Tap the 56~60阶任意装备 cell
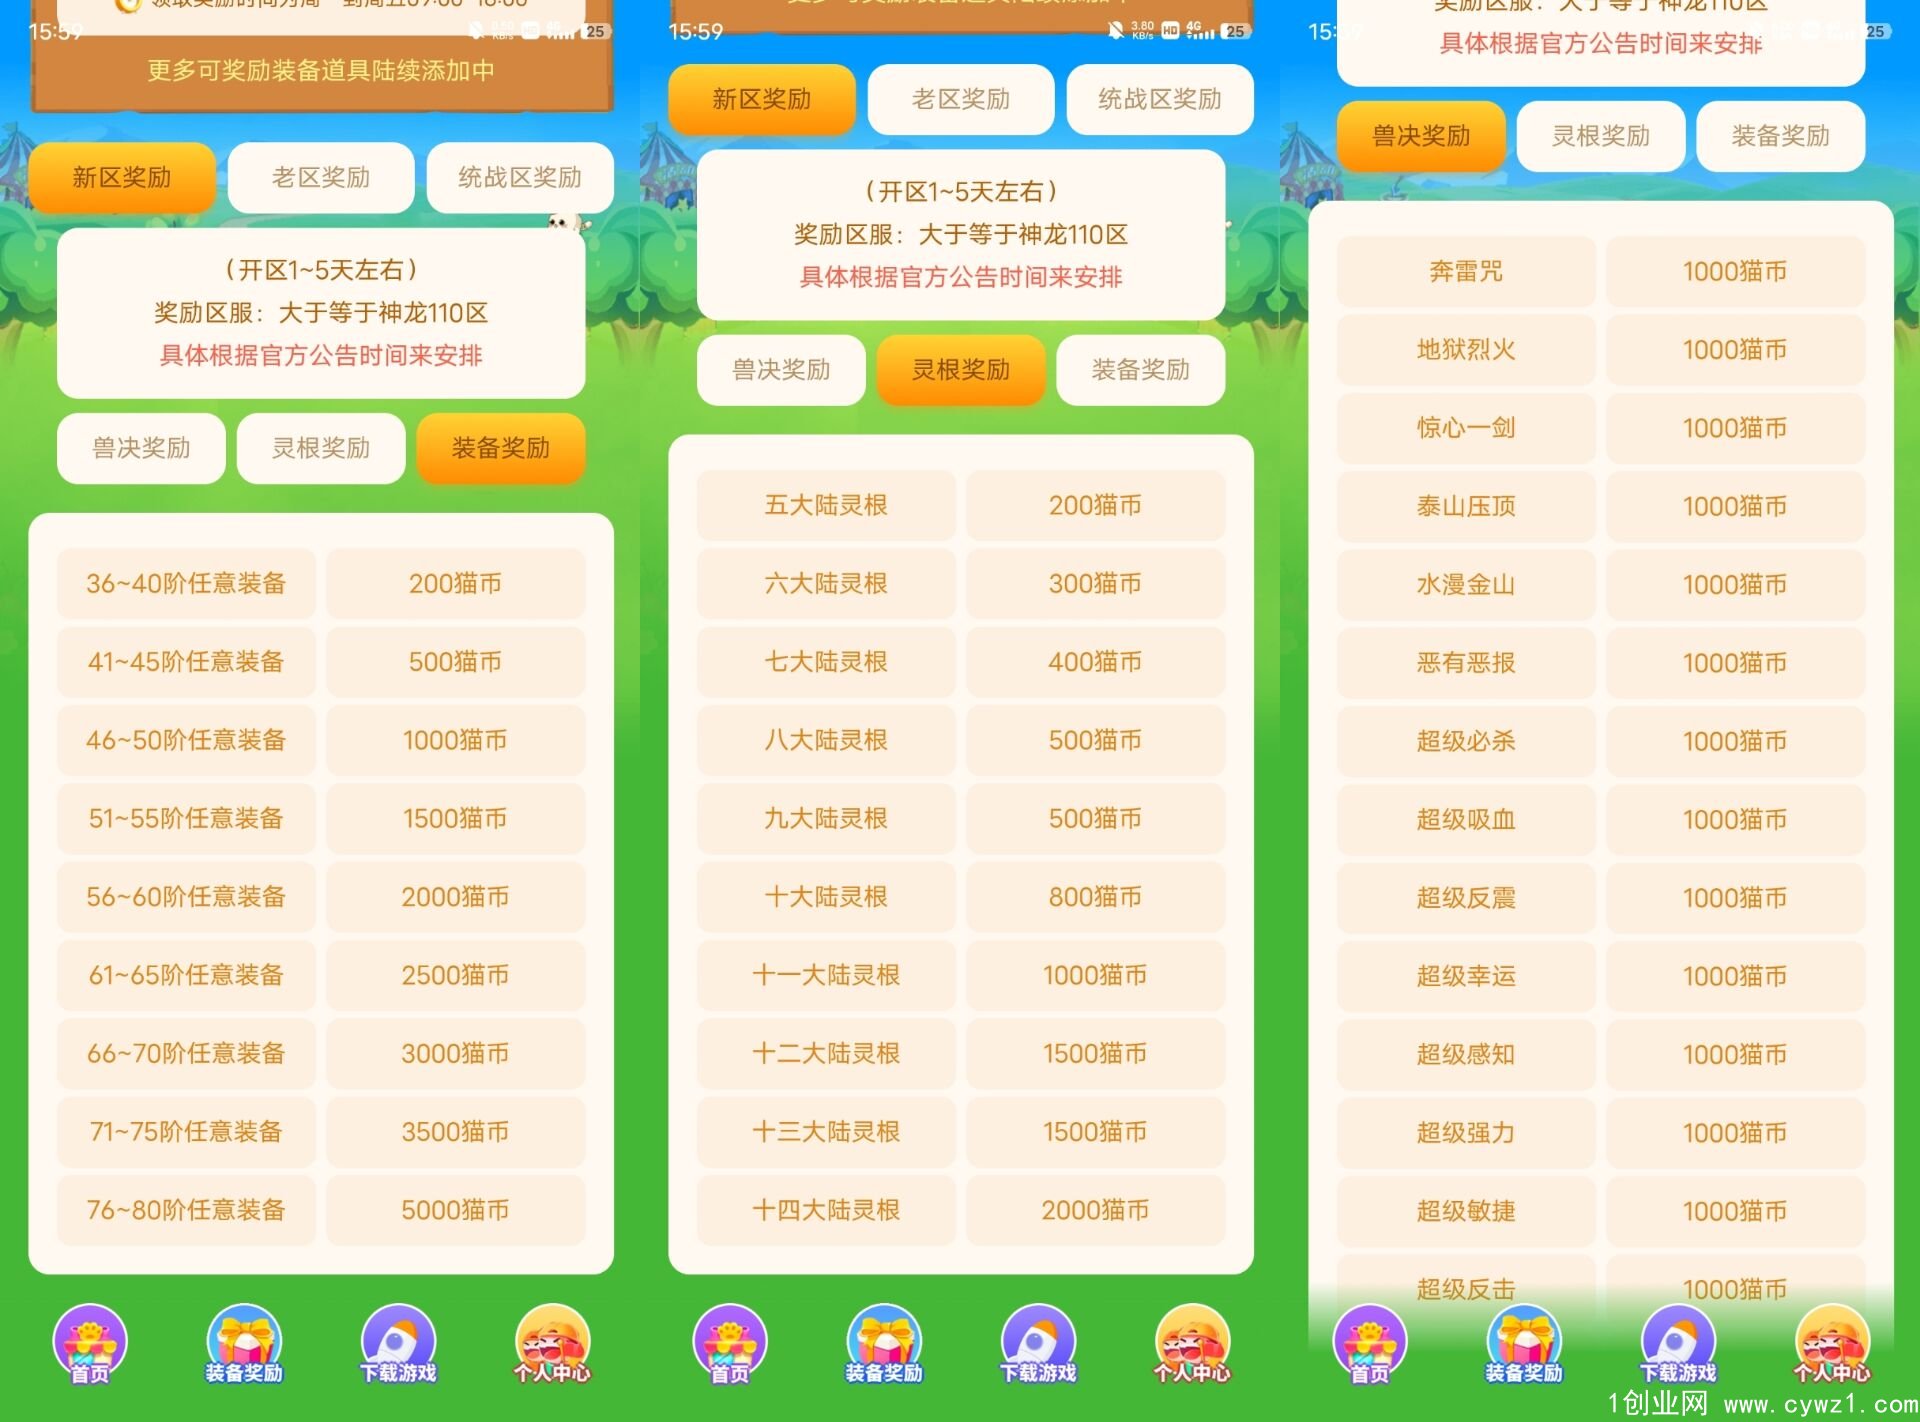The width and height of the screenshot is (1920, 1422). pyautogui.click(x=186, y=896)
